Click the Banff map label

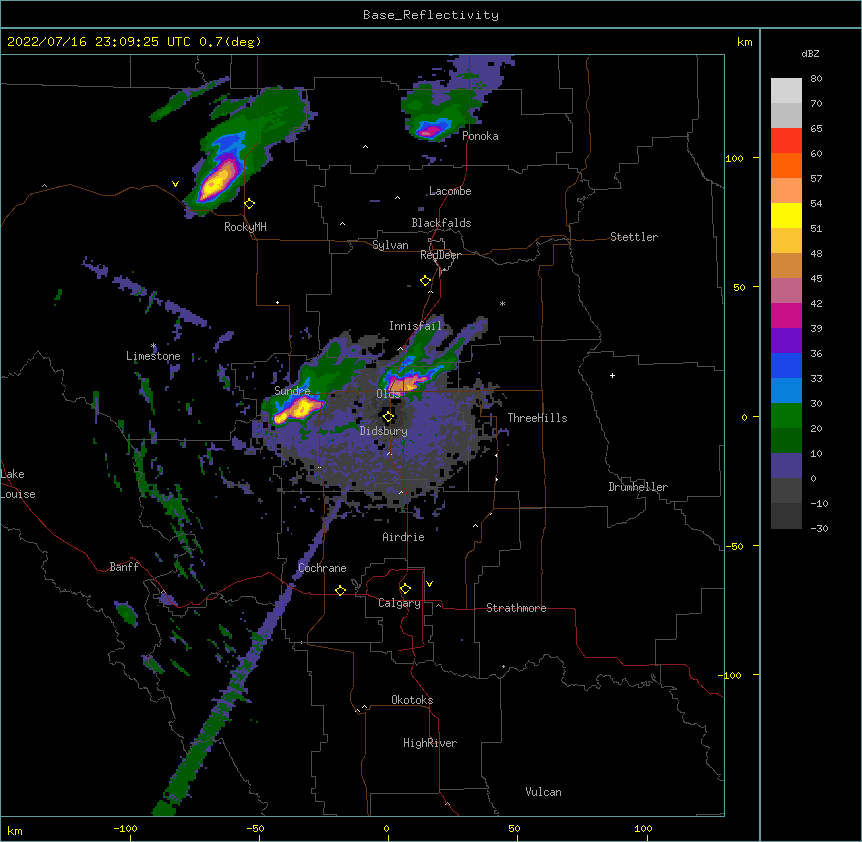tap(124, 567)
